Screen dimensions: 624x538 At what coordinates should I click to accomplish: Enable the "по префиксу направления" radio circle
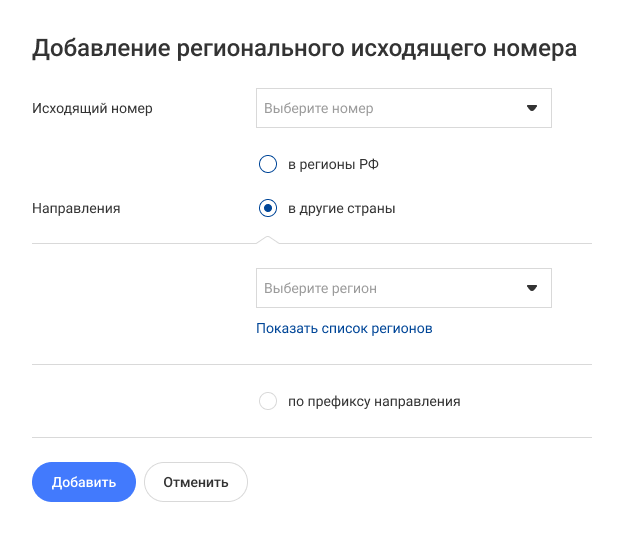[267, 401]
